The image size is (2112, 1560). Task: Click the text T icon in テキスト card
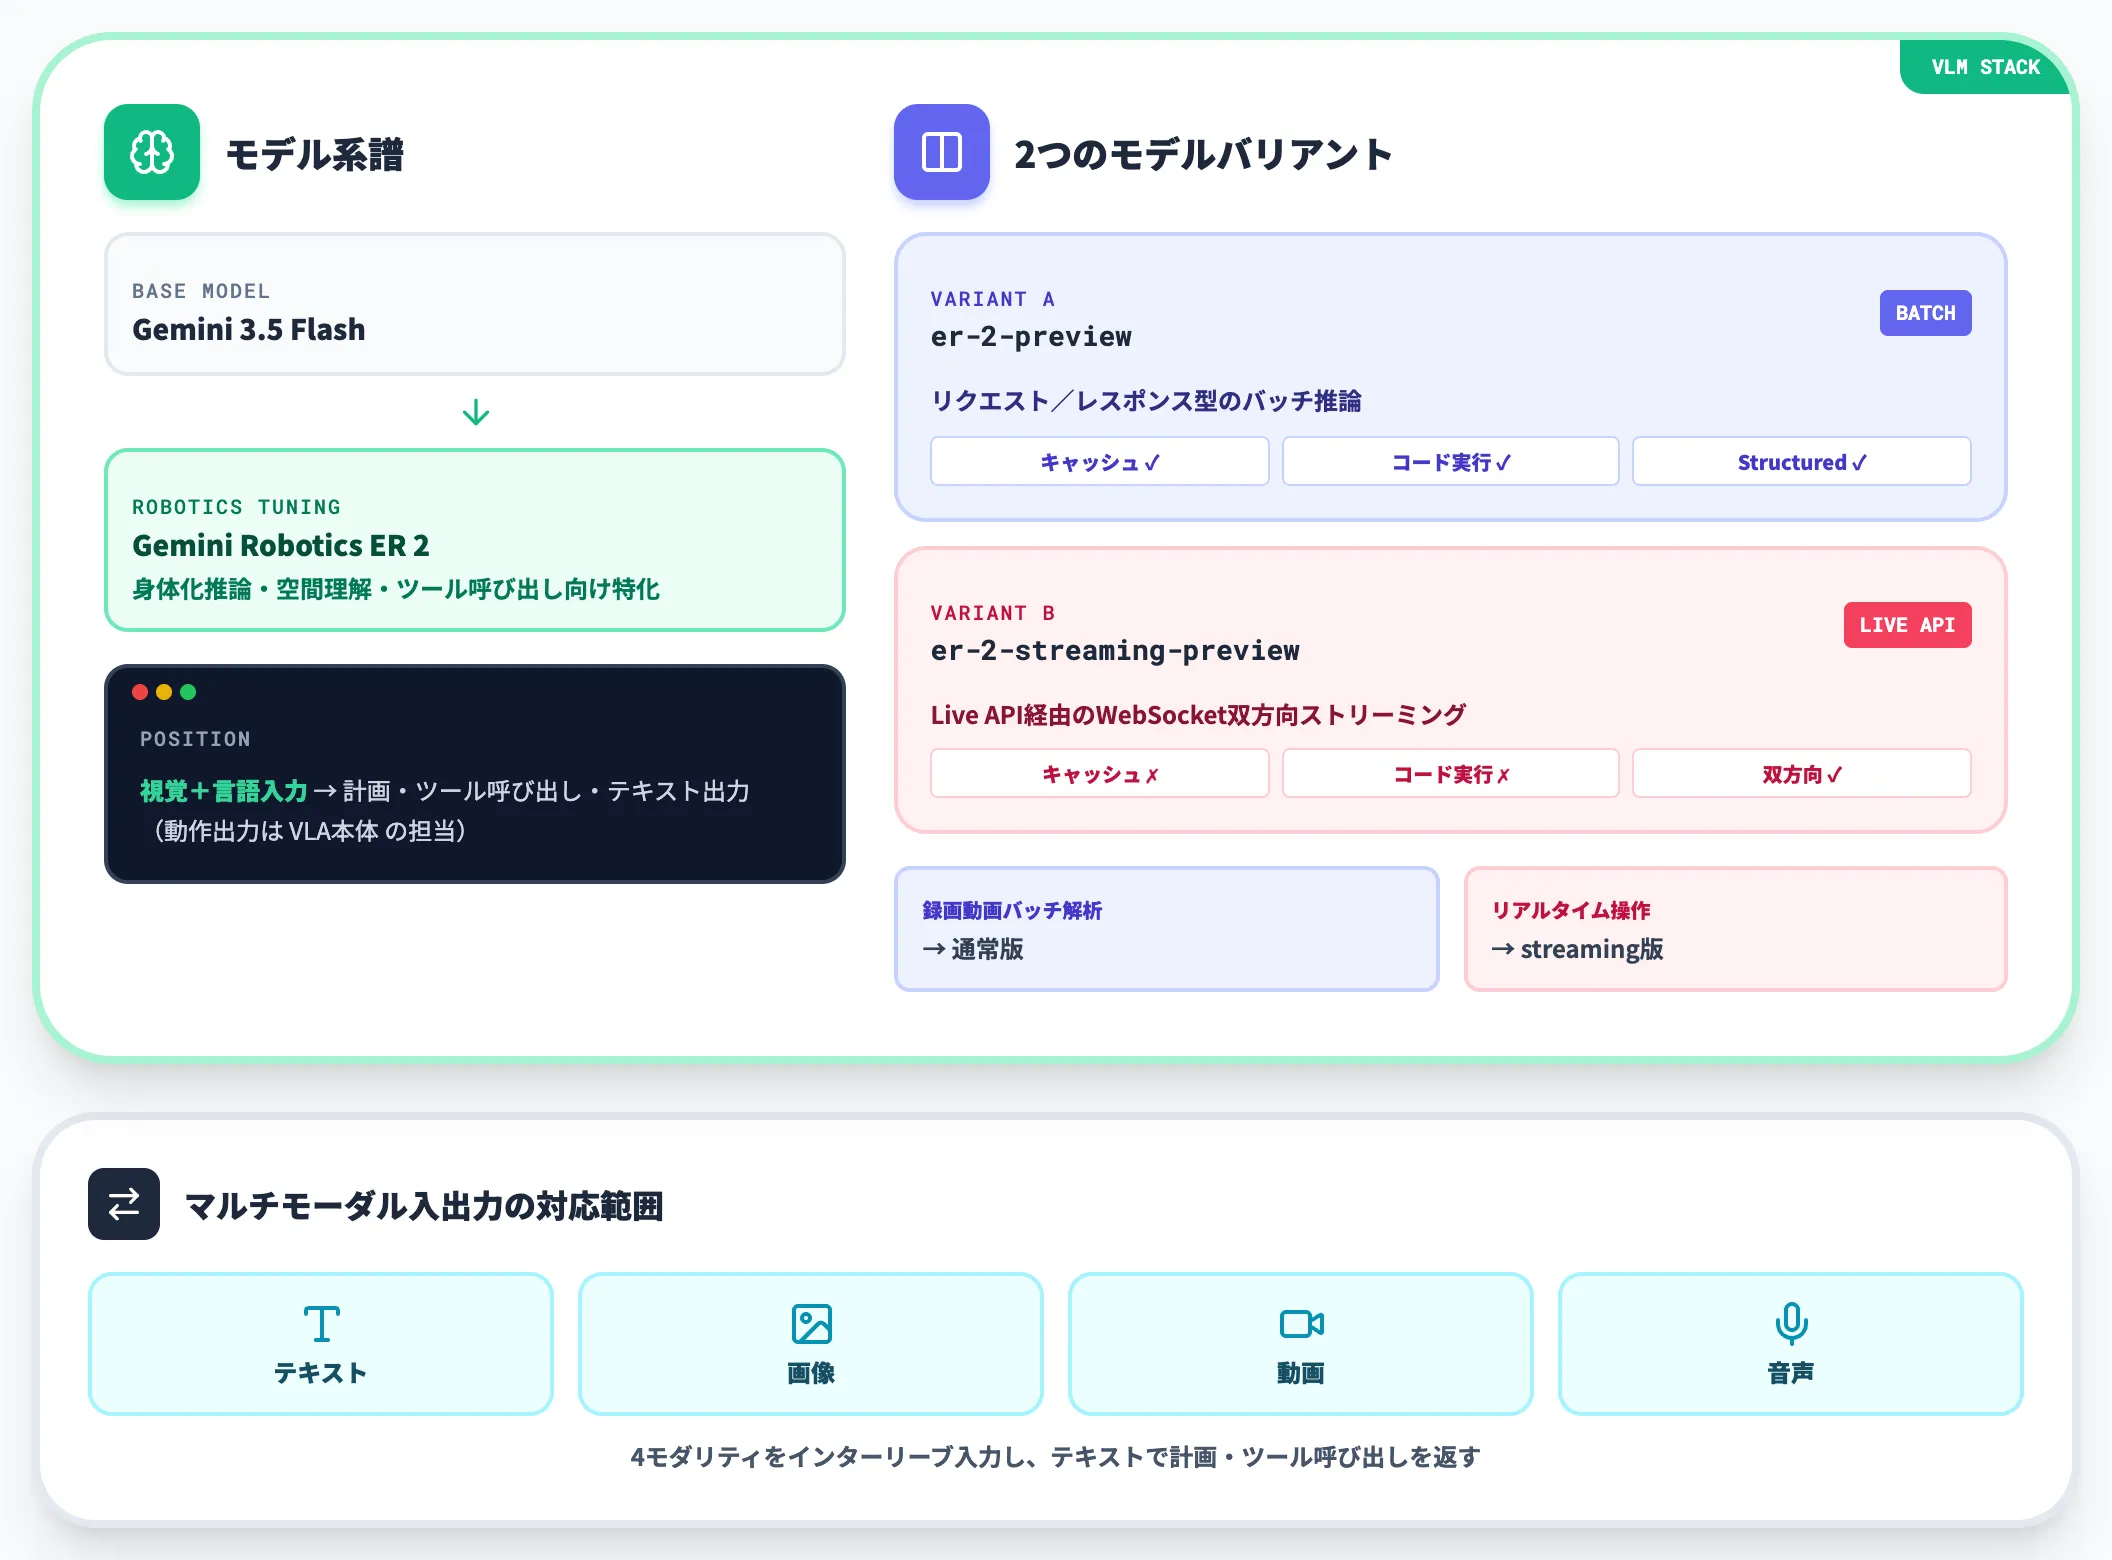pyautogui.click(x=321, y=1324)
